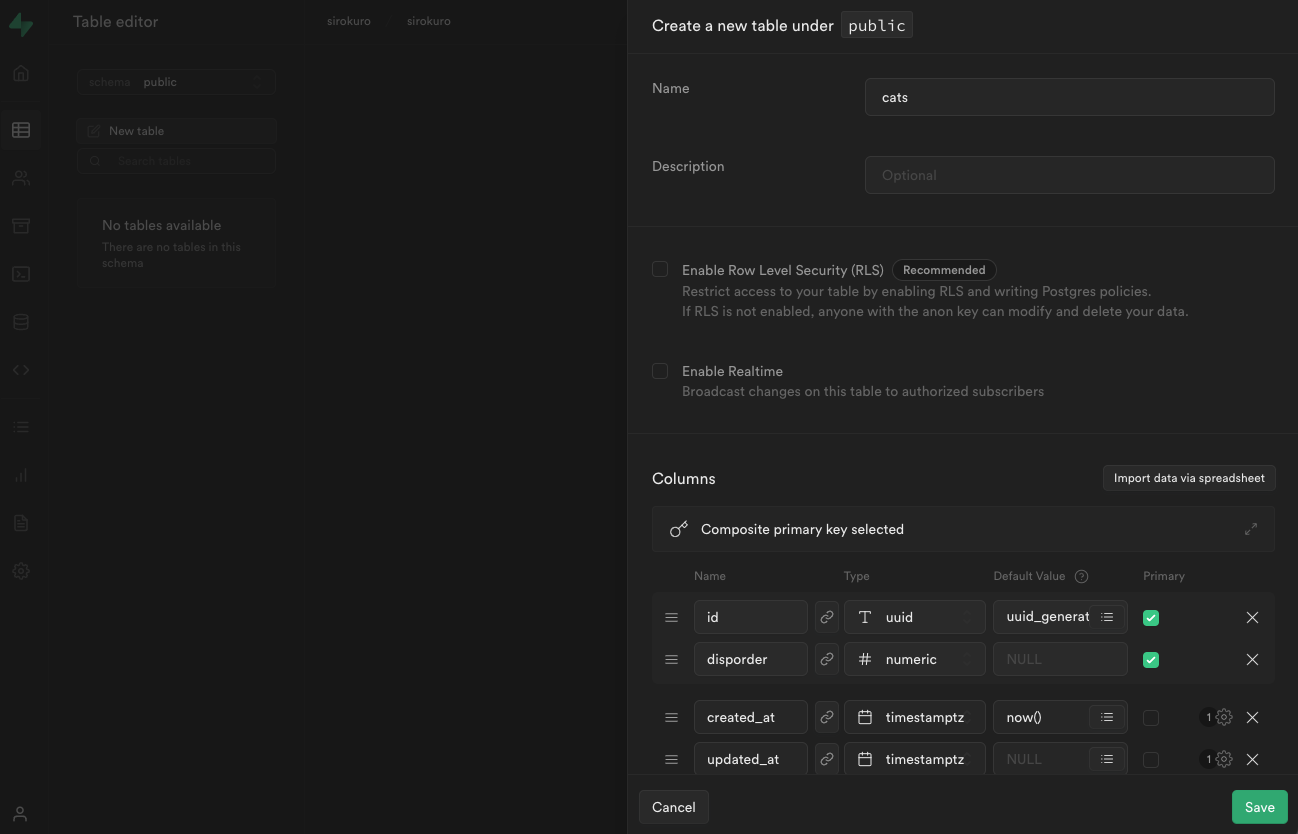Click drag handle of created_at column row
The width and height of the screenshot is (1298, 834).
pos(672,717)
